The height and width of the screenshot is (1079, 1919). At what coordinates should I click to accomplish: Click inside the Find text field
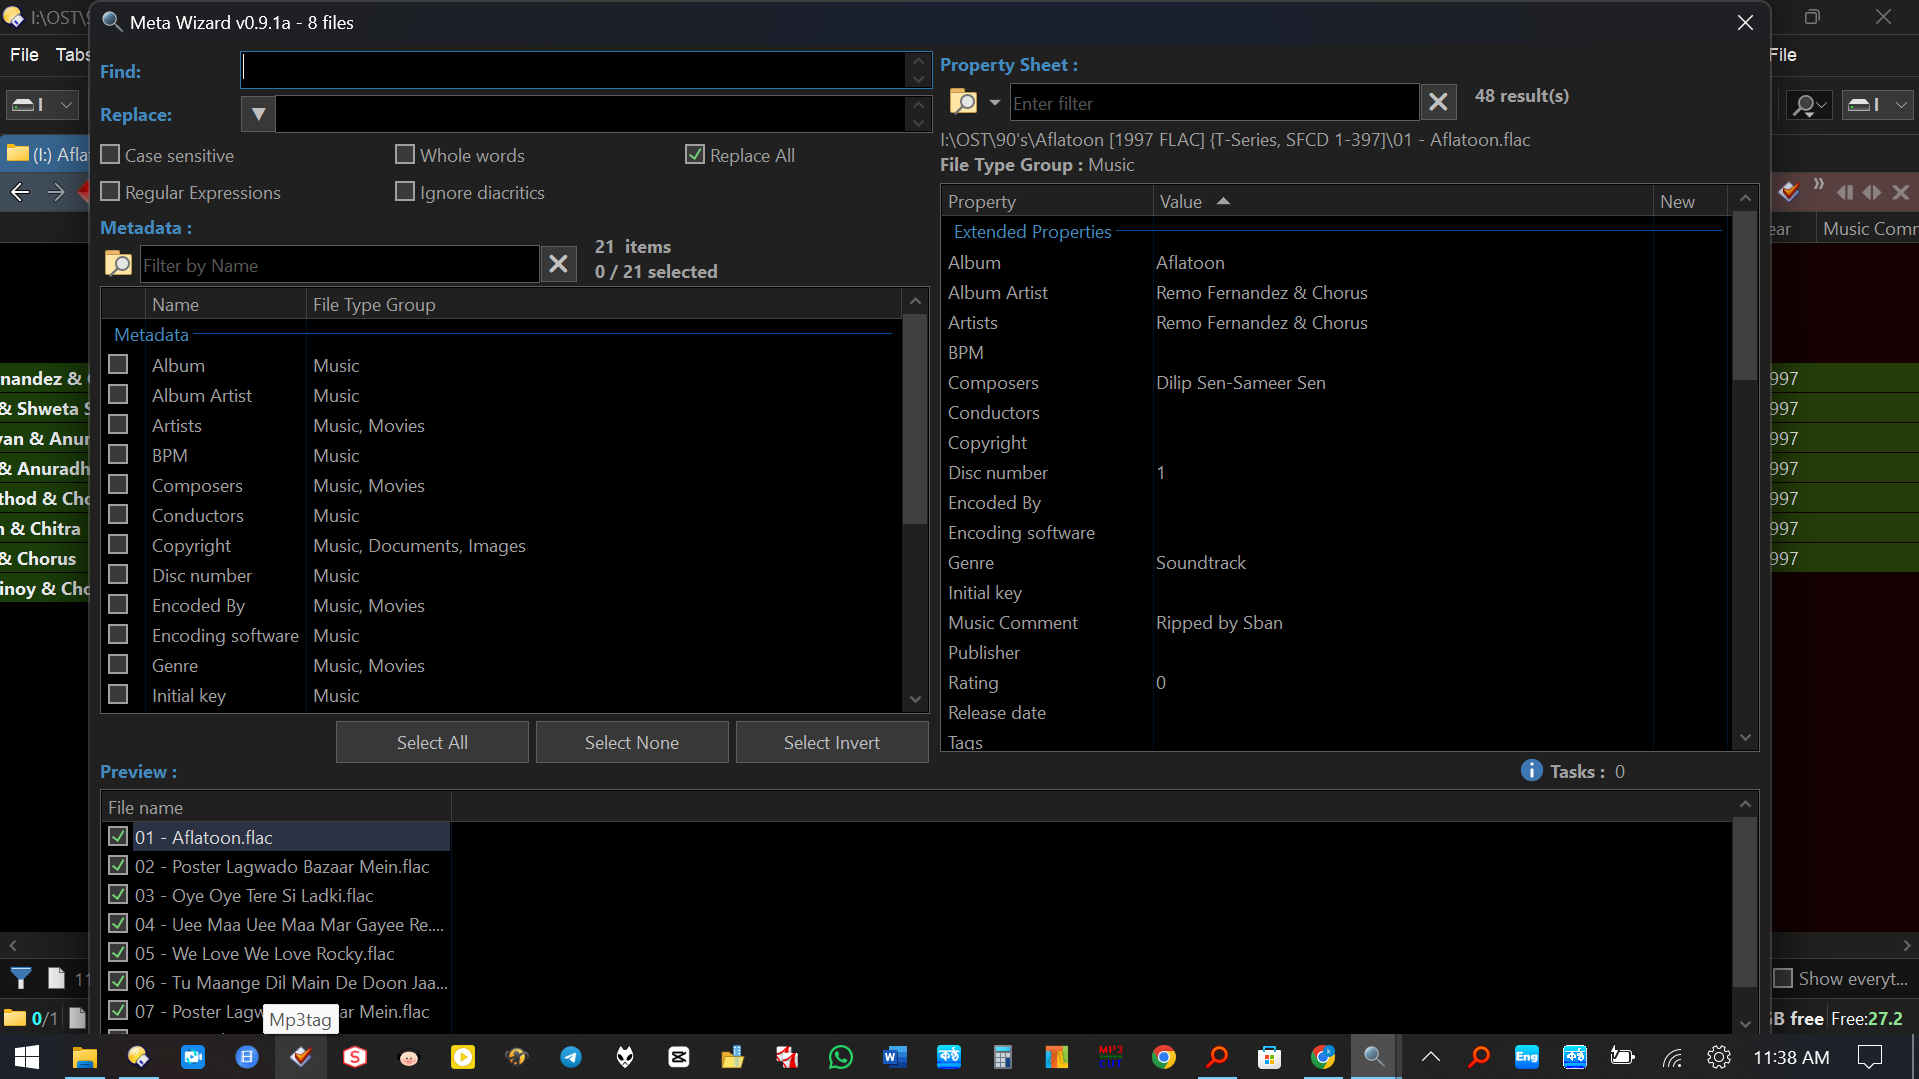pyautogui.click(x=573, y=69)
